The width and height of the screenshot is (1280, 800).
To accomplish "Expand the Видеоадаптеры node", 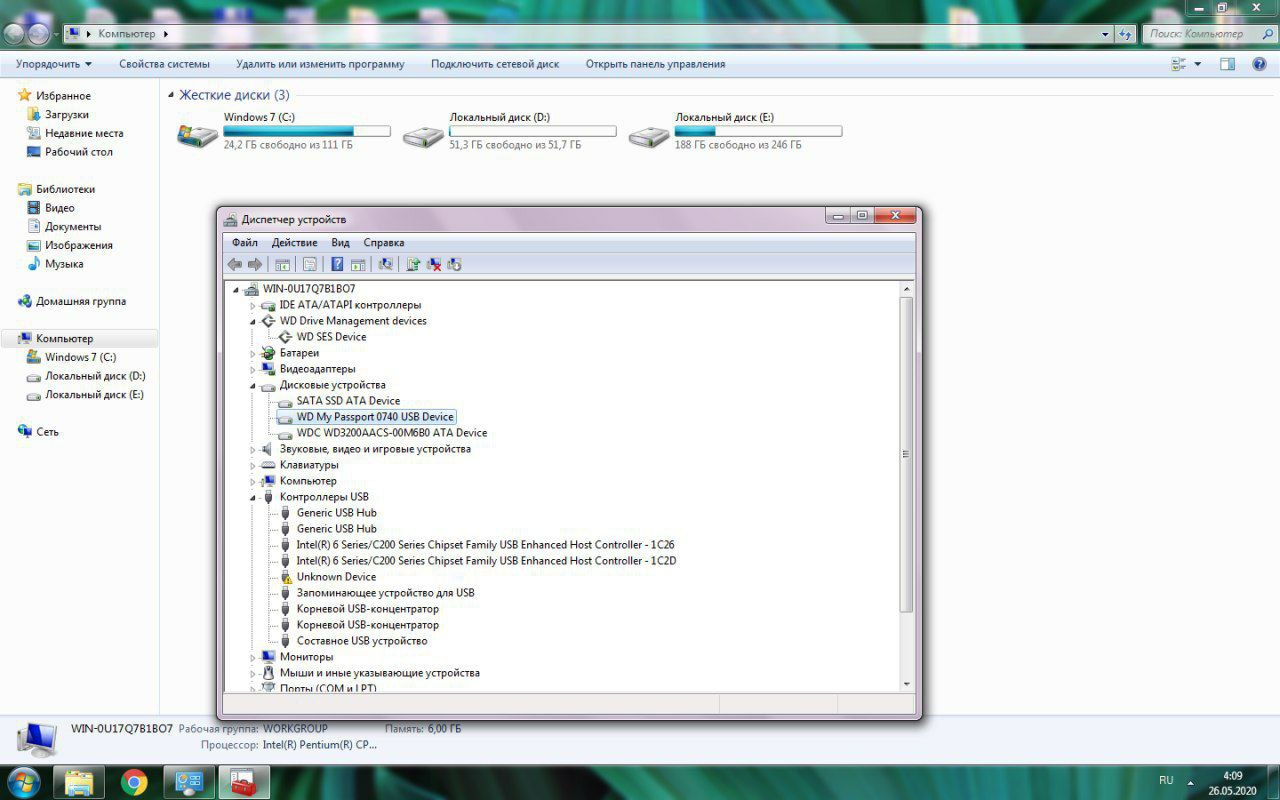I will pos(253,369).
